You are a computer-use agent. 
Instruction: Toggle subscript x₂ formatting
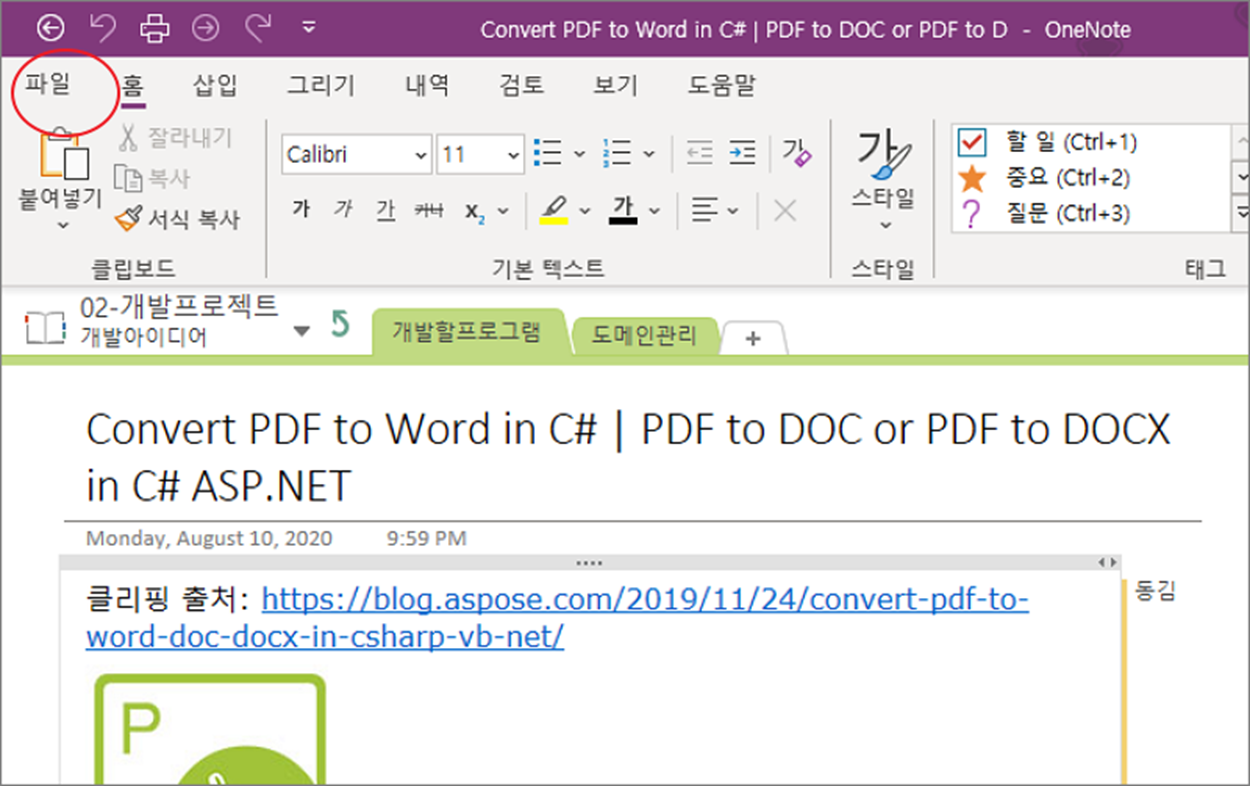point(474,211)
